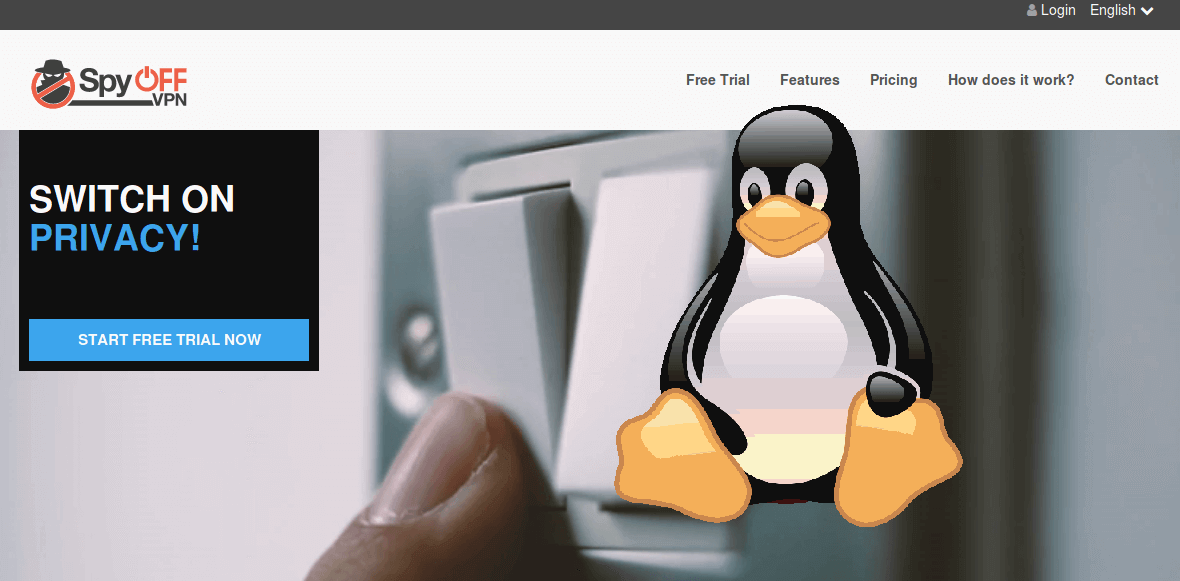Click the user icon beside Login
Screen dimensions: 1180x581
click(1032, 11)
